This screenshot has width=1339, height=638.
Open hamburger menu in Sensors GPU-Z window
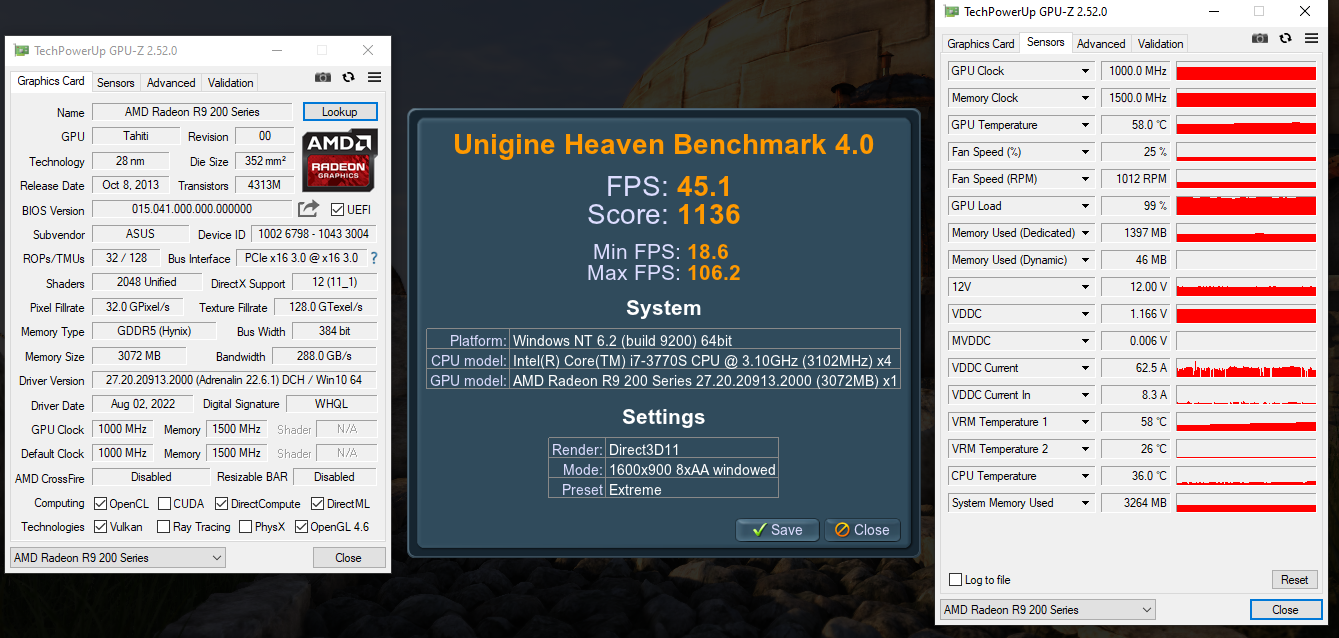(1311, 39)
